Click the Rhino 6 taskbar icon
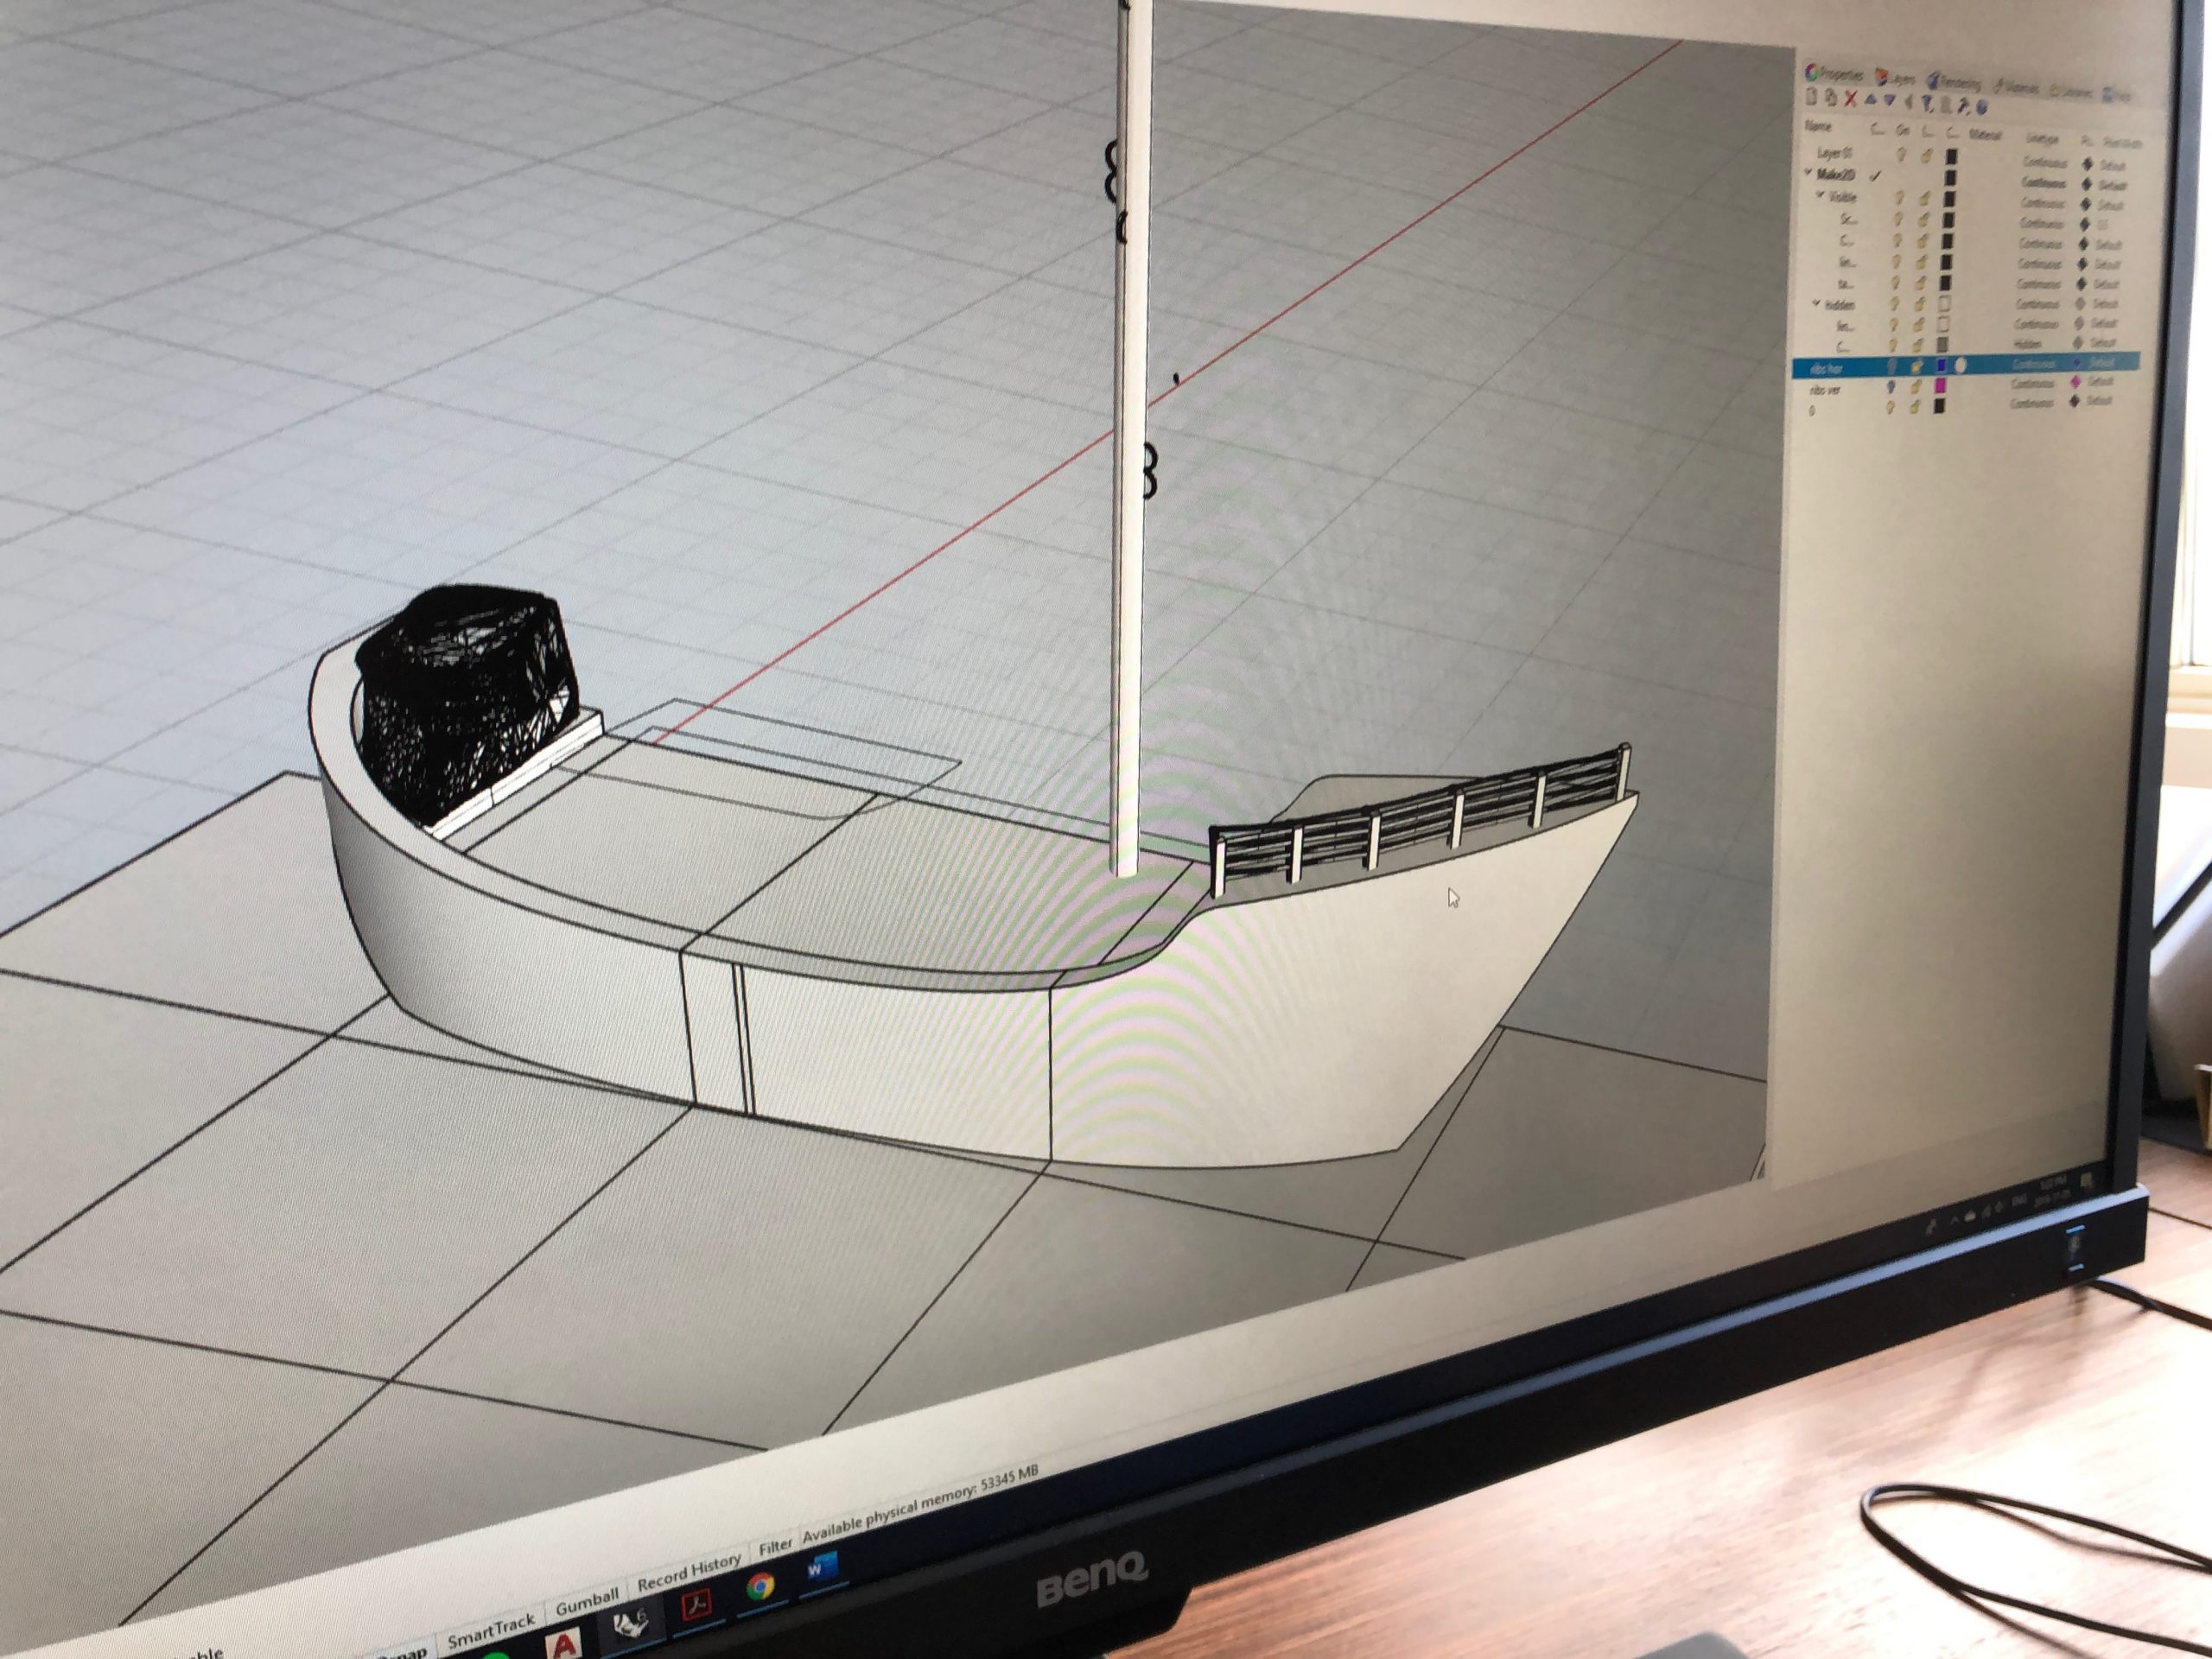Viewport: 2212px width, 1659px height. coord(631,1622)
